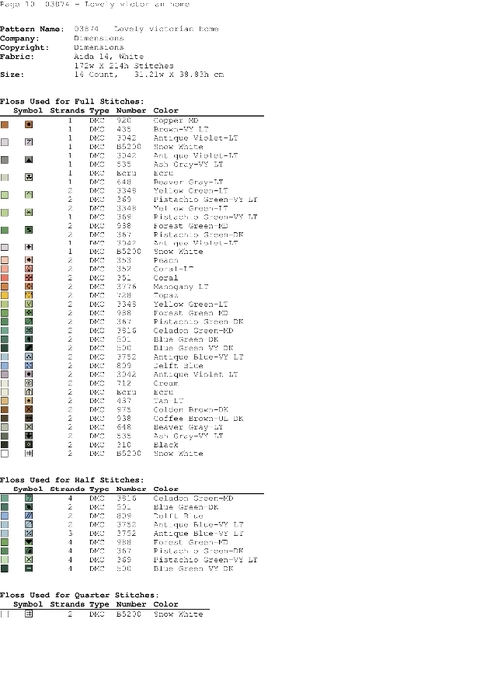This screenshot has width=494, height=699.
Task: Click the Coral symbol icon
Action: [29, 278]
